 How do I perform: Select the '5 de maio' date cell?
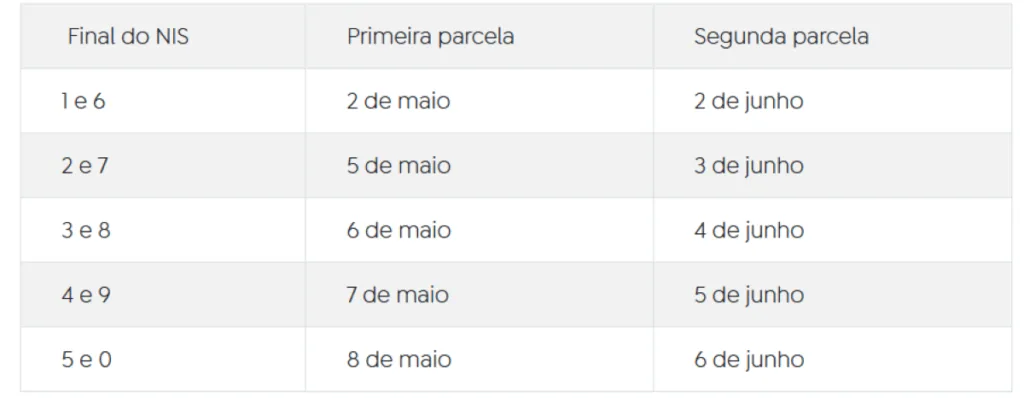tap(479, 165)
